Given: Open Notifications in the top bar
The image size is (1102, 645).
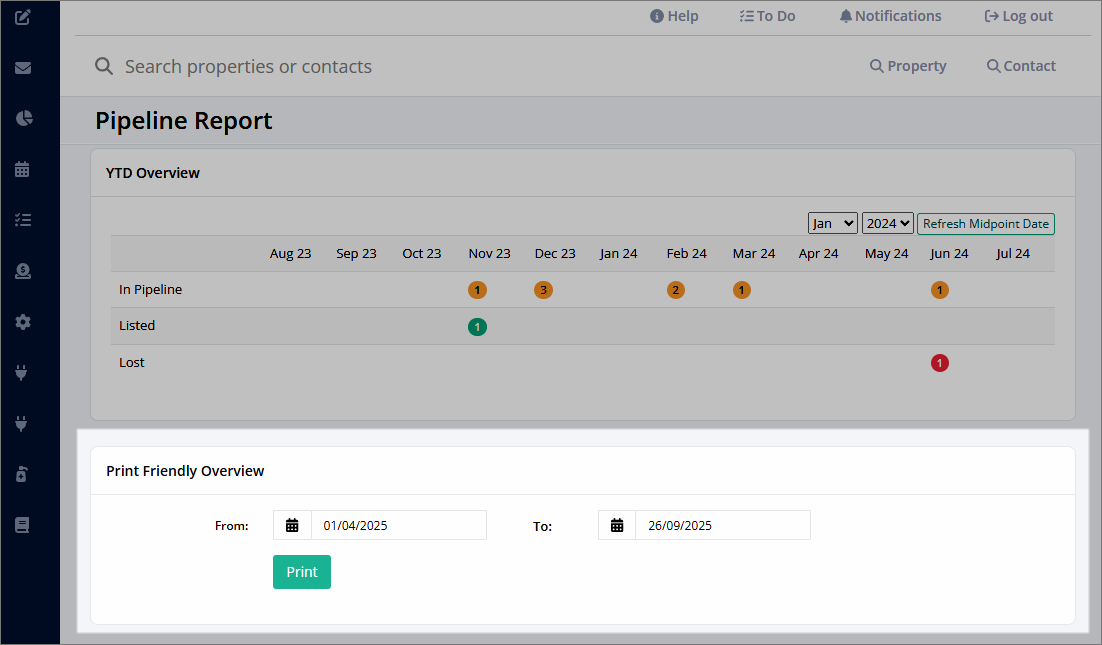Looking at the screenshot, I should (x=890, y=16).
